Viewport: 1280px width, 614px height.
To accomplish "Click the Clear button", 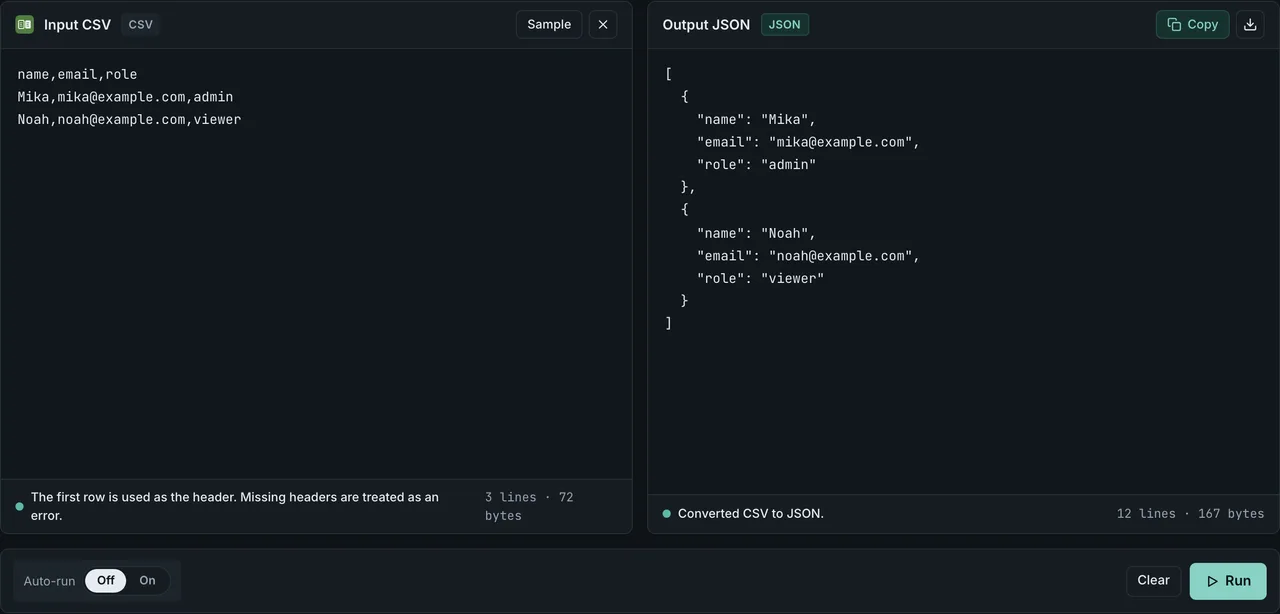I will coord(1153,581).
